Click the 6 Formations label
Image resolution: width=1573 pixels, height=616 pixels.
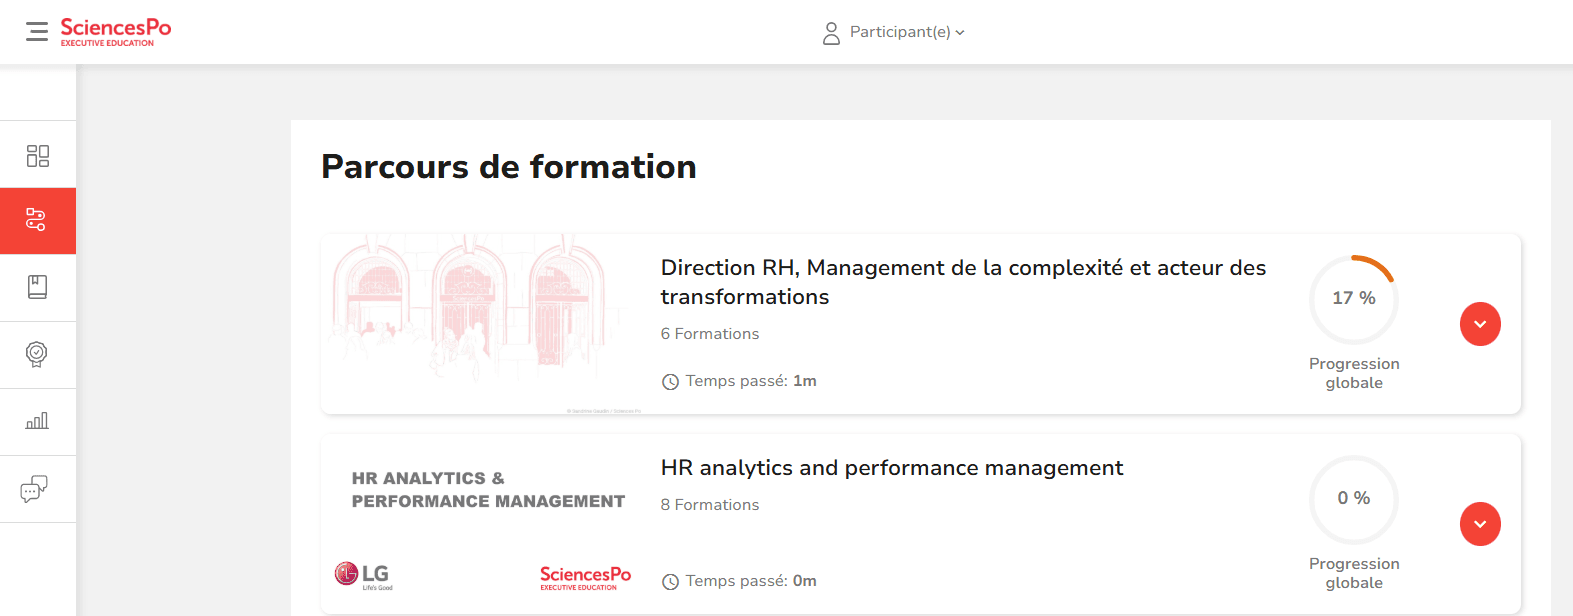(709, 334)
